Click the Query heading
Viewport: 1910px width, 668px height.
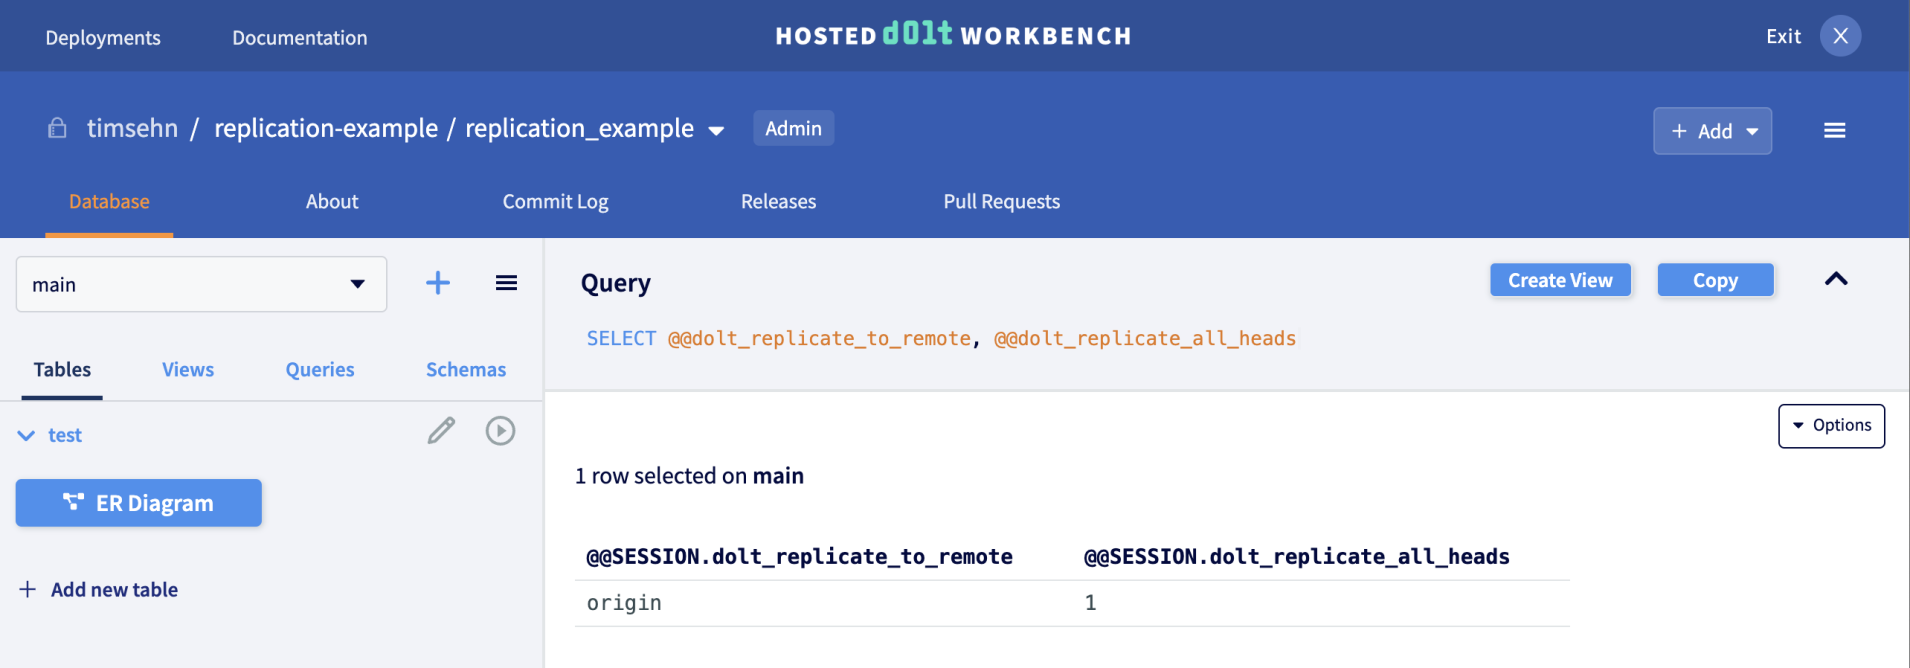click(x=616, y=284)
